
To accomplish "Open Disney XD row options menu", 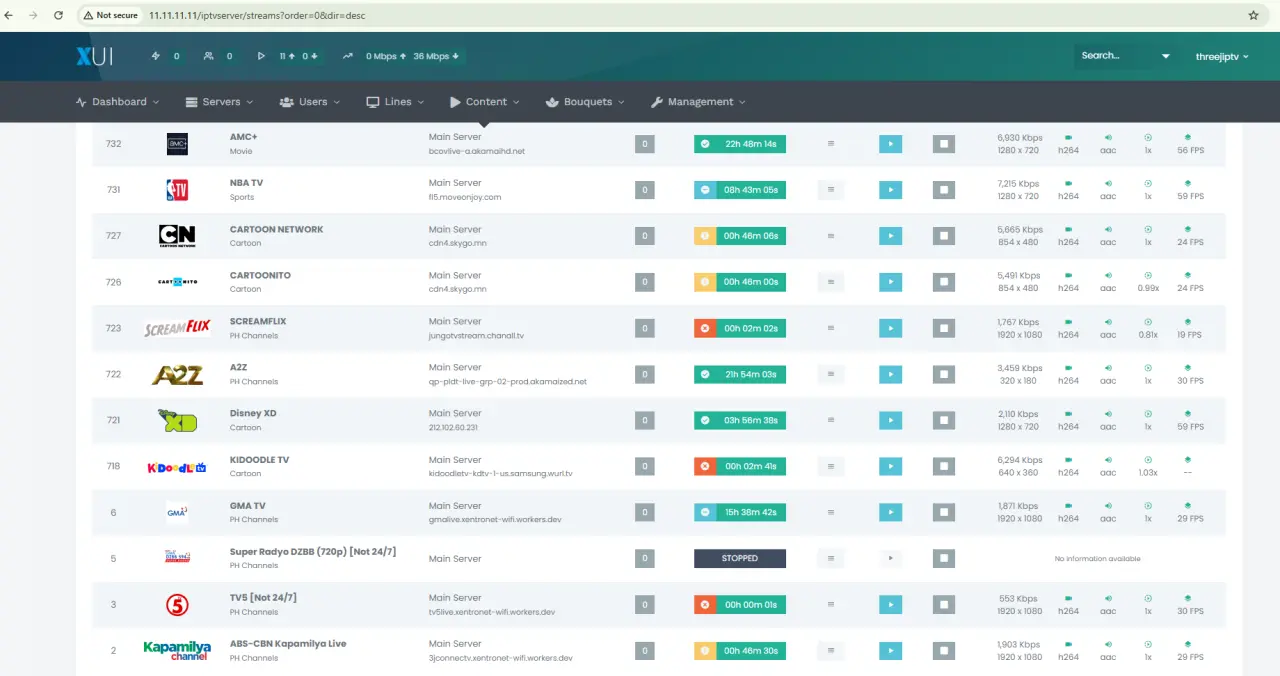I will (x=831, y=420).
